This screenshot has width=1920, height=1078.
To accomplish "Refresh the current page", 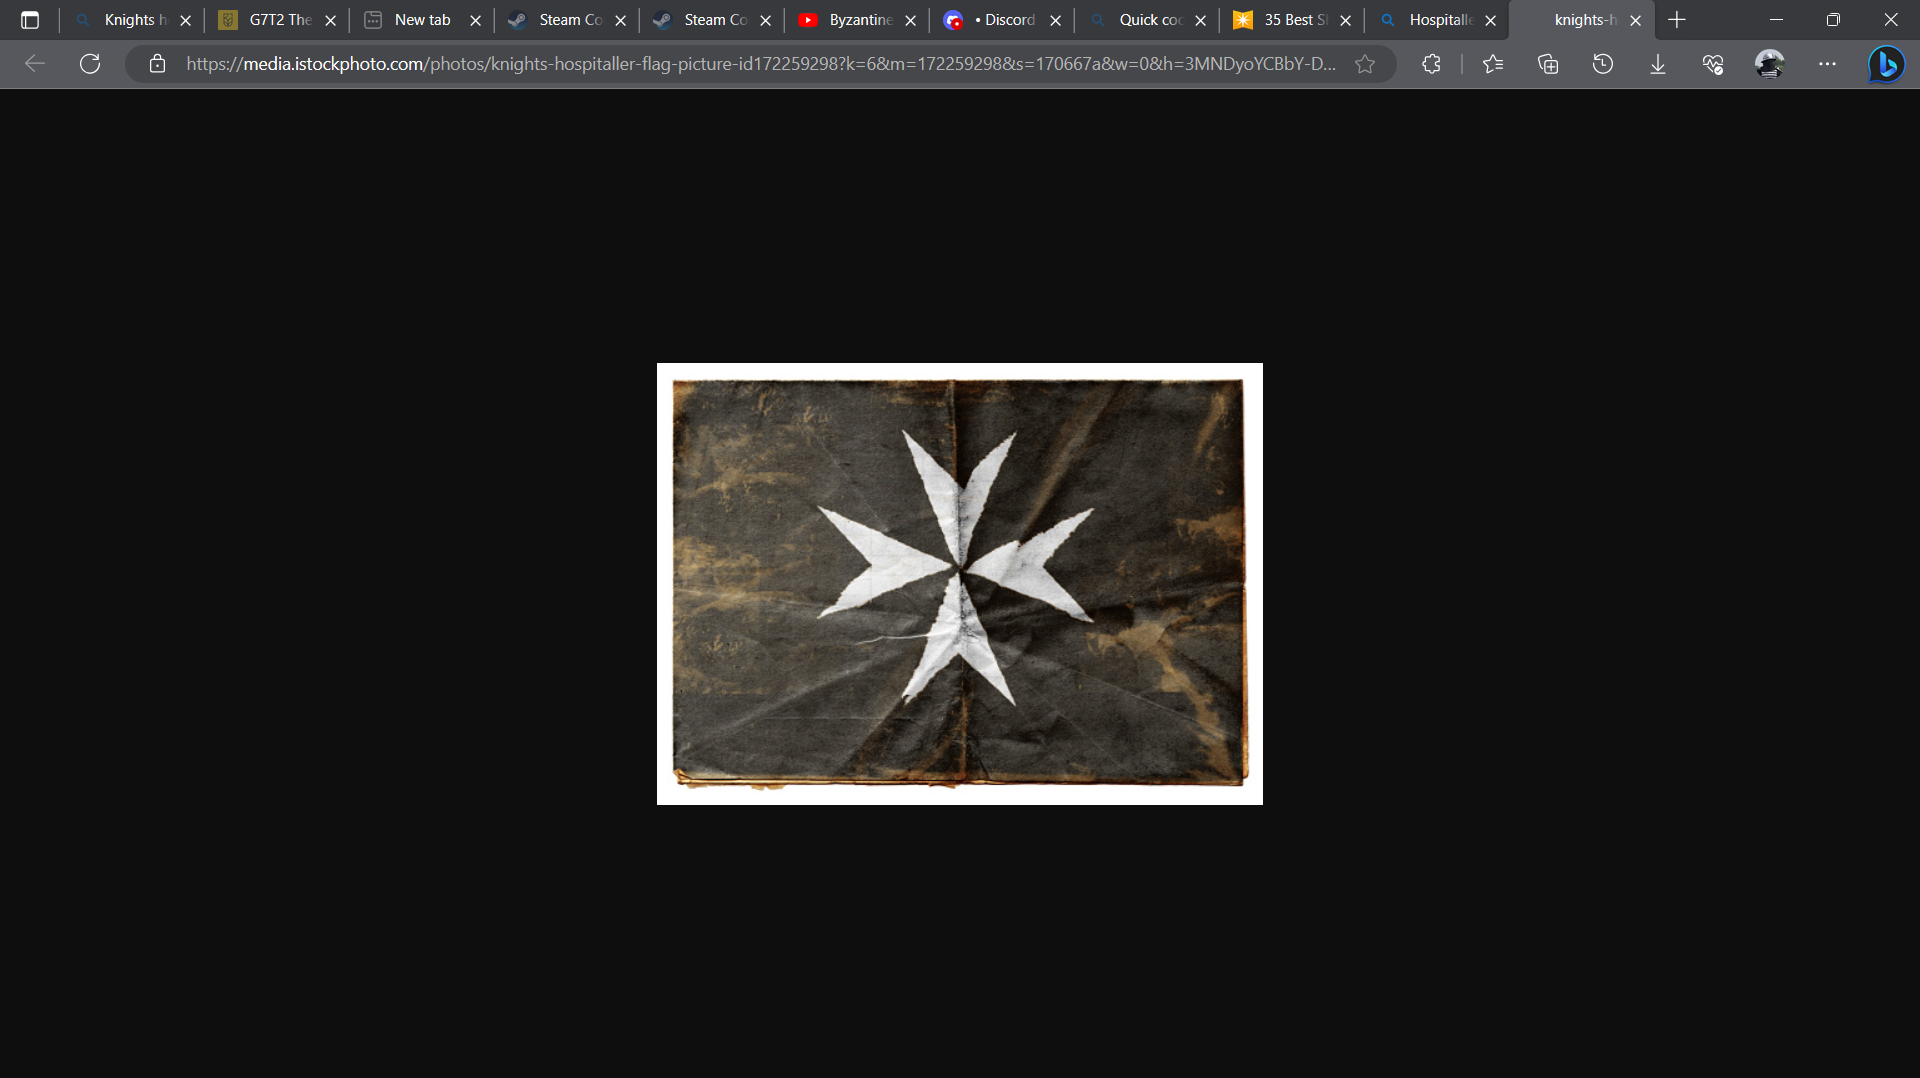I will (x=90, y=64).
